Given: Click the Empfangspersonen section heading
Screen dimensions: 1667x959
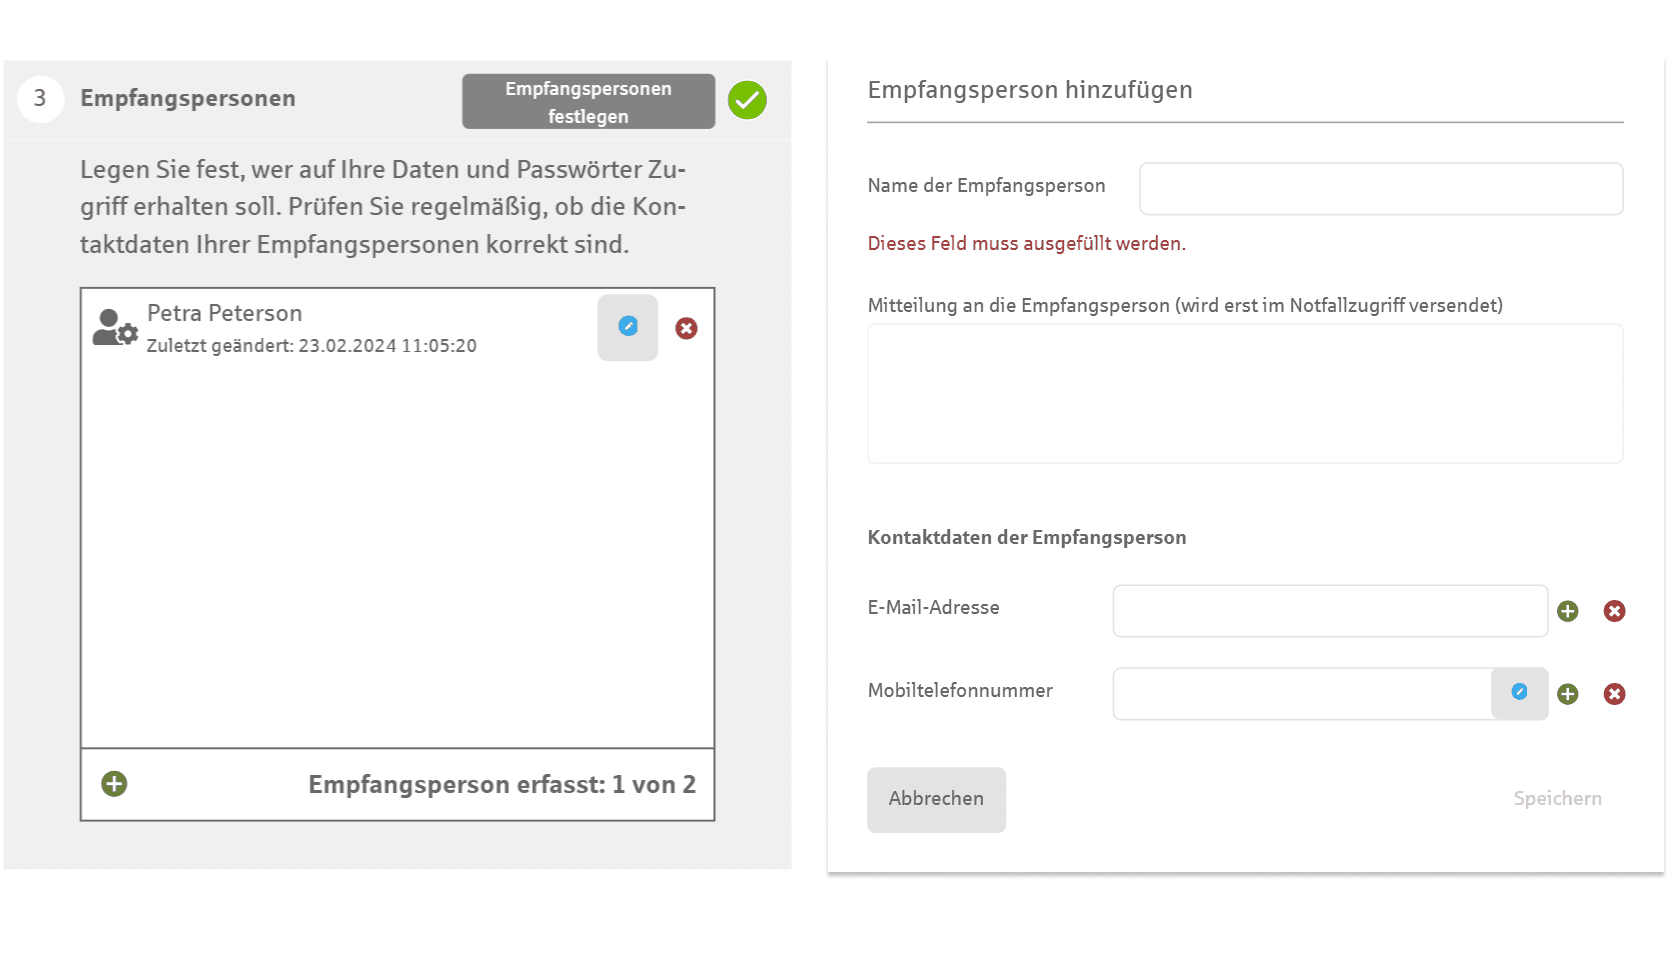Looking at the screenshot, I should click(188, 98).
